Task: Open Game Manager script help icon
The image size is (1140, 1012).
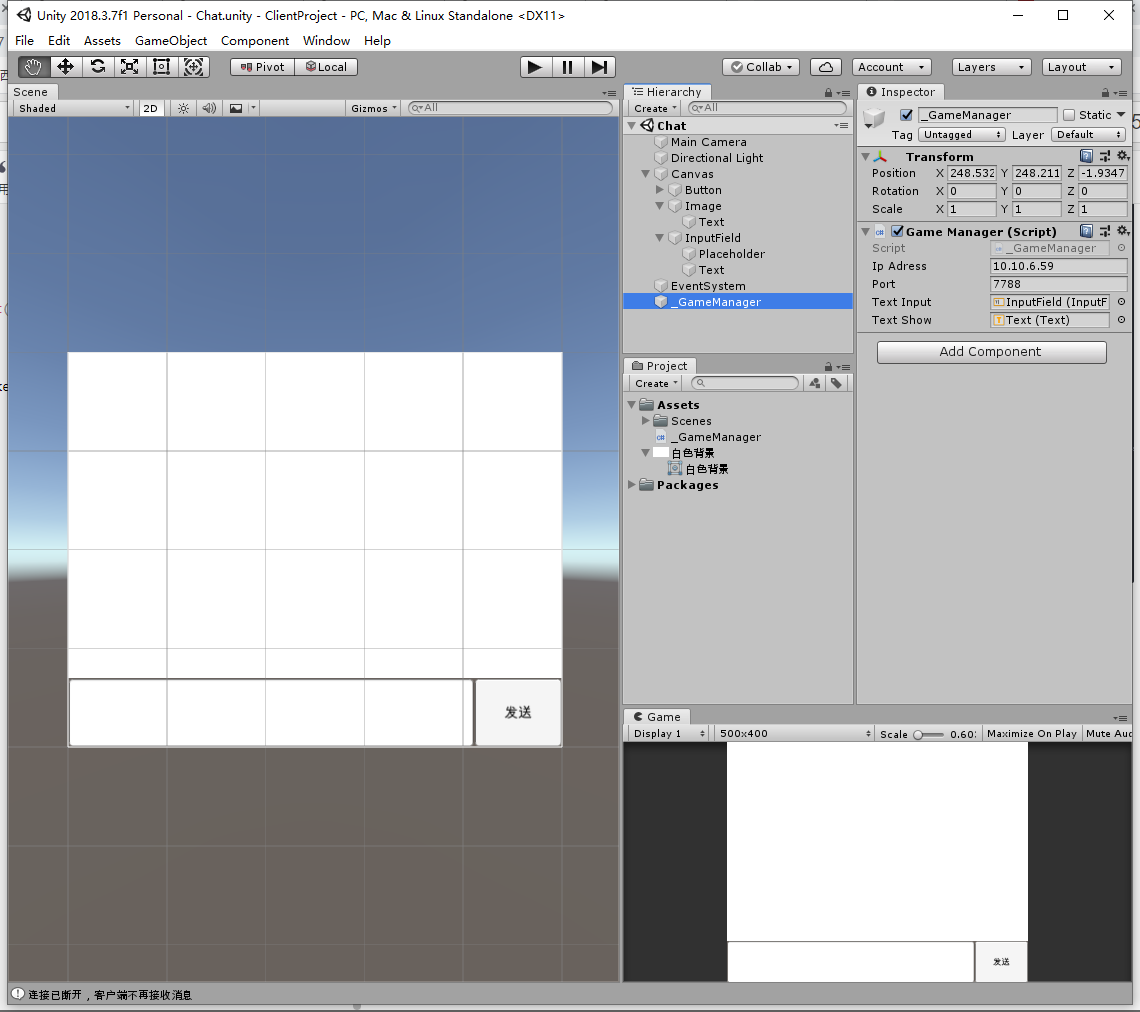Action: (x=1086, y=230)
